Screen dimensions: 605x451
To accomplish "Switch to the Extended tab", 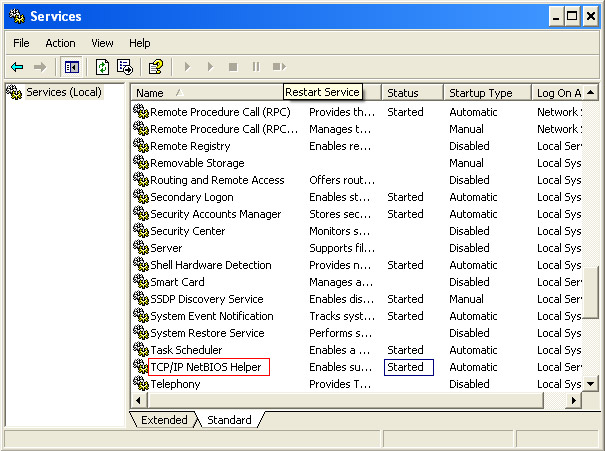I will [164, 420].
